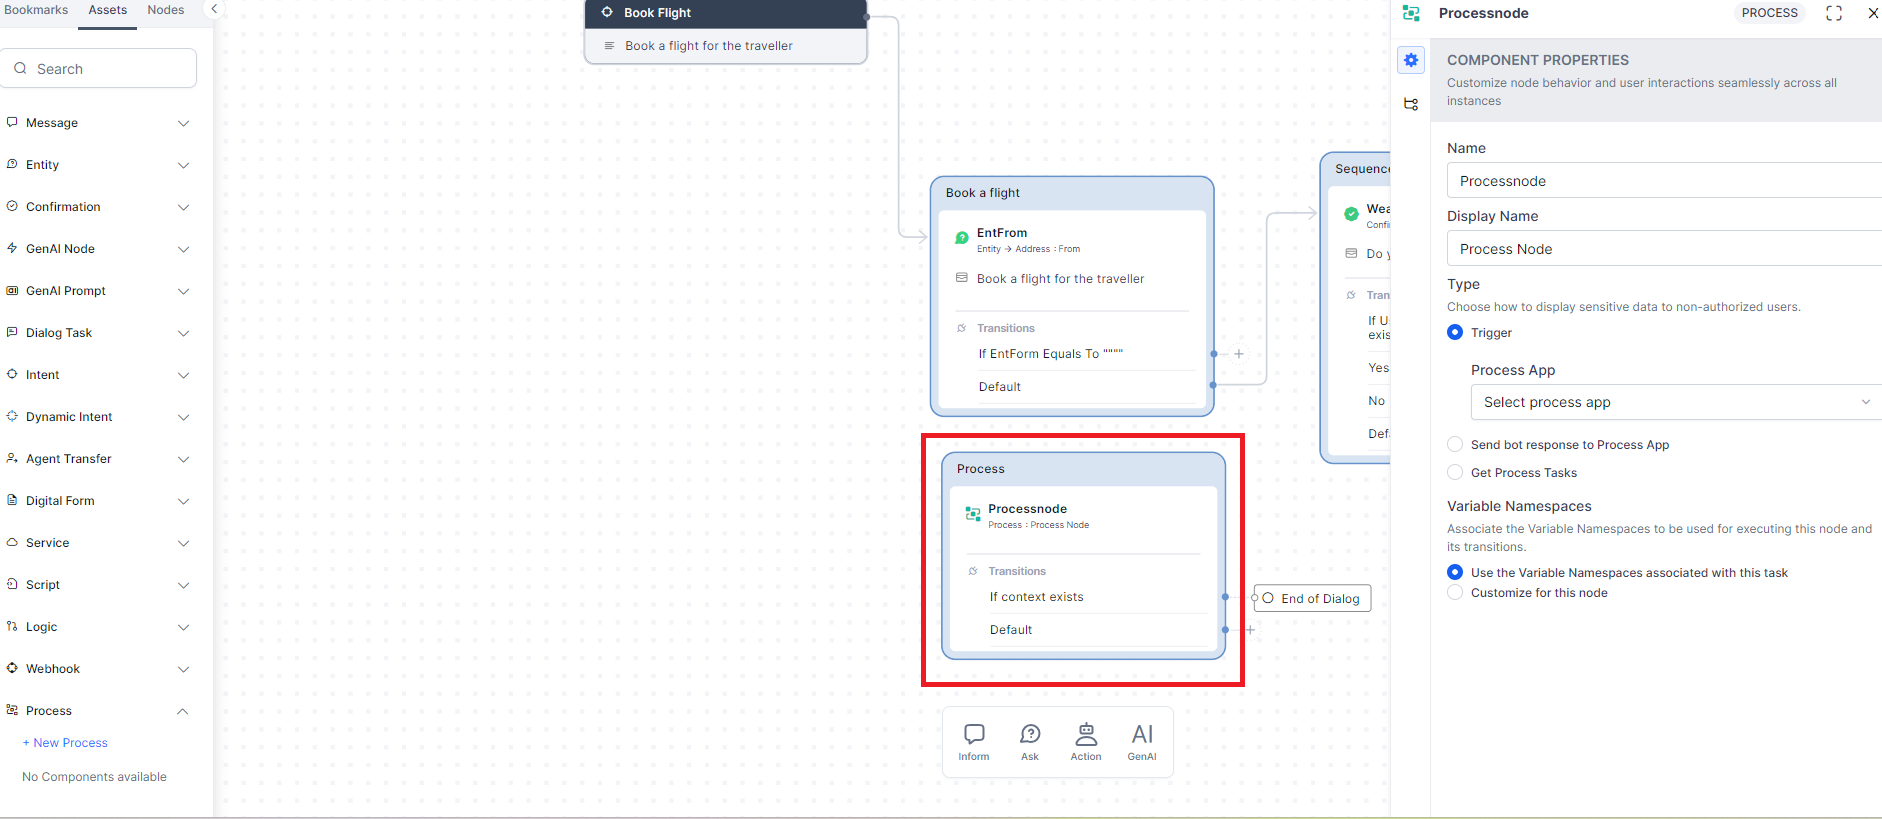Switch to the Nodes tab
Viewport: 1882px width, 819px height.
[166, 10]
